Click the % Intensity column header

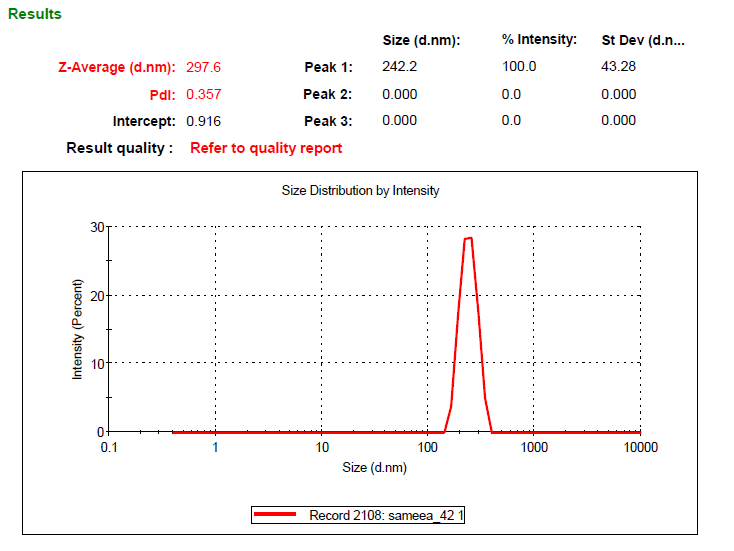pos(539,40)
